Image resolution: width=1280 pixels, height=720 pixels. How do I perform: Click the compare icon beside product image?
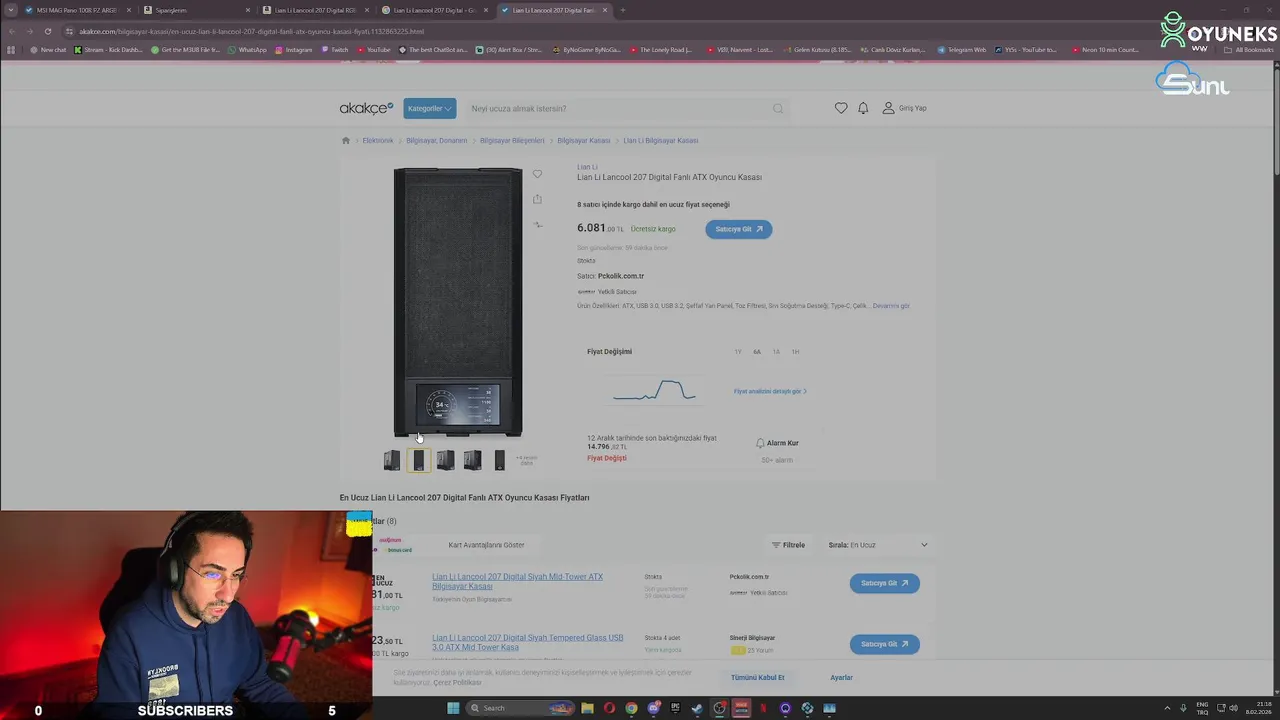pos(537,224)
